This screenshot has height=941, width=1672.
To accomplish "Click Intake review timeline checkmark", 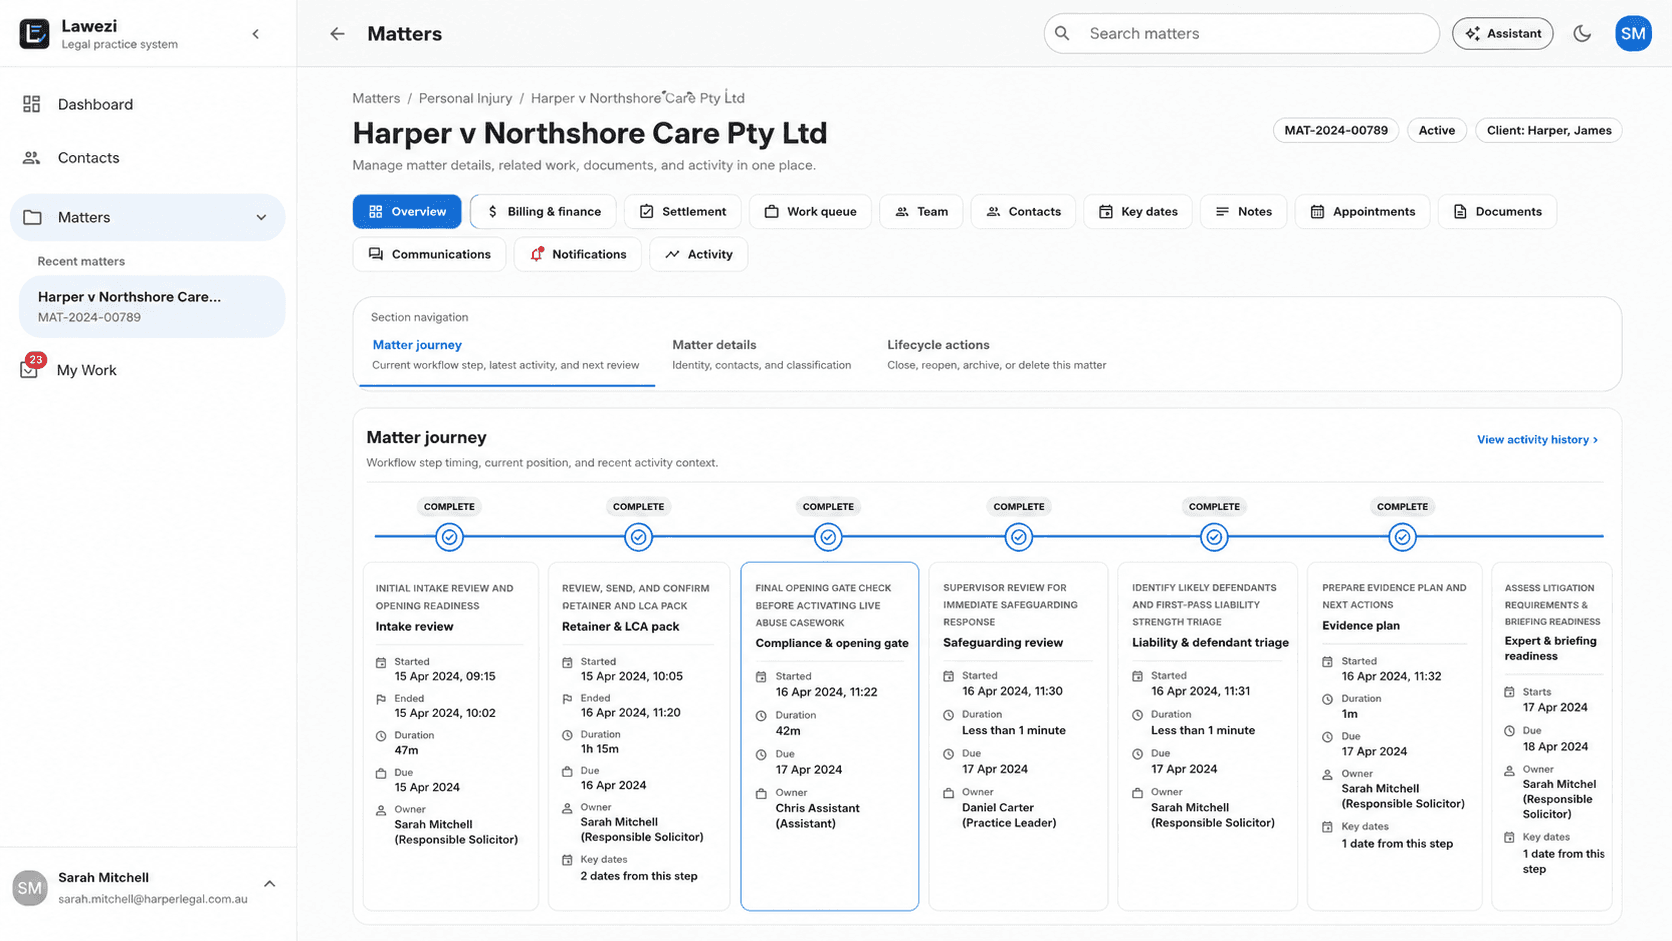I will pos(450,537).
